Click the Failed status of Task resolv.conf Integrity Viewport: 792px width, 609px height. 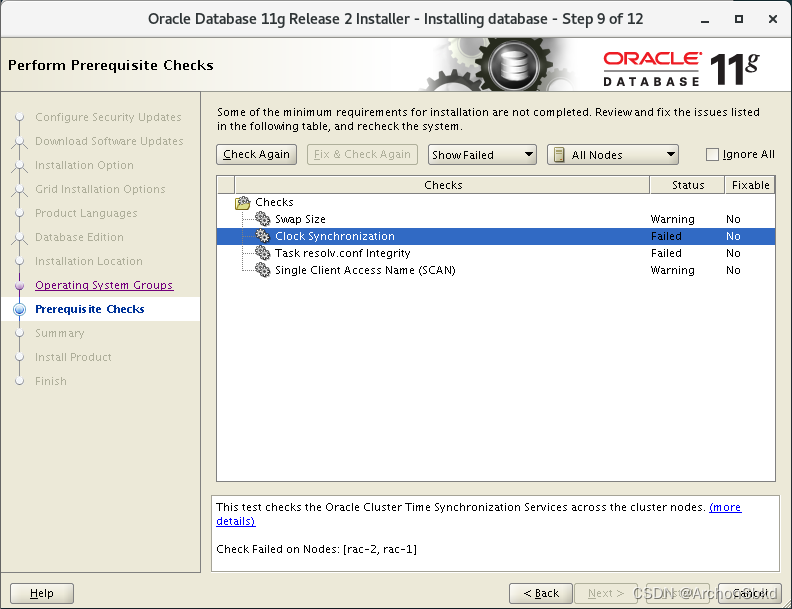click(x=666, y=253)
